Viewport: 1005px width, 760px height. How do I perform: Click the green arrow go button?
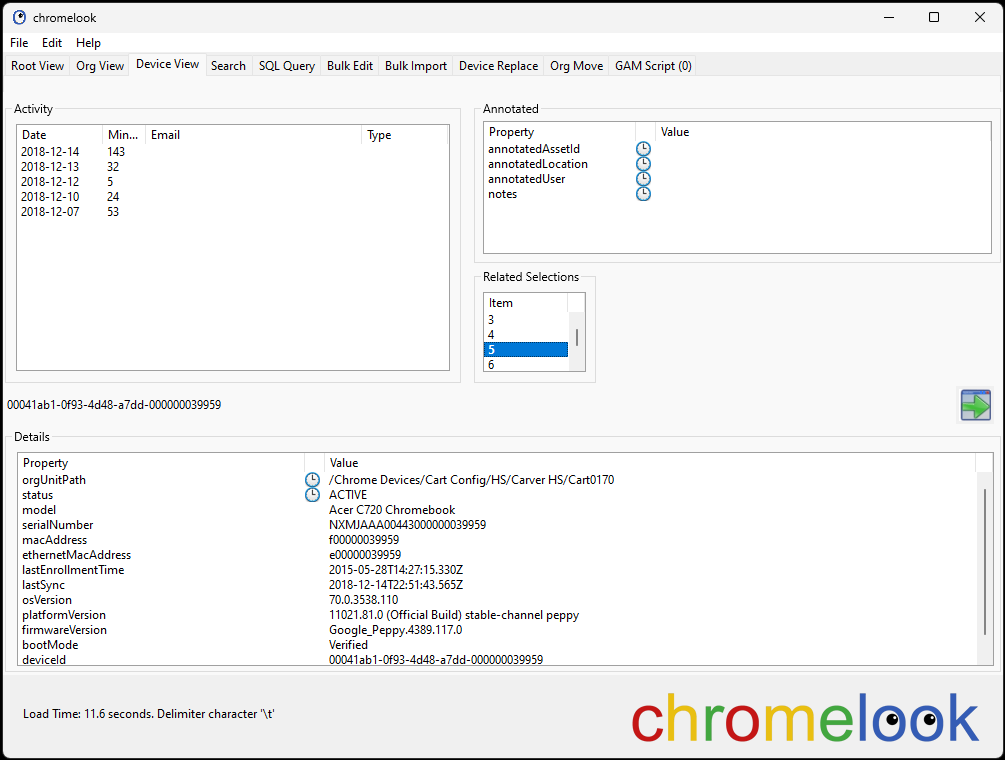pyautogui.click(x=976, y=405)
